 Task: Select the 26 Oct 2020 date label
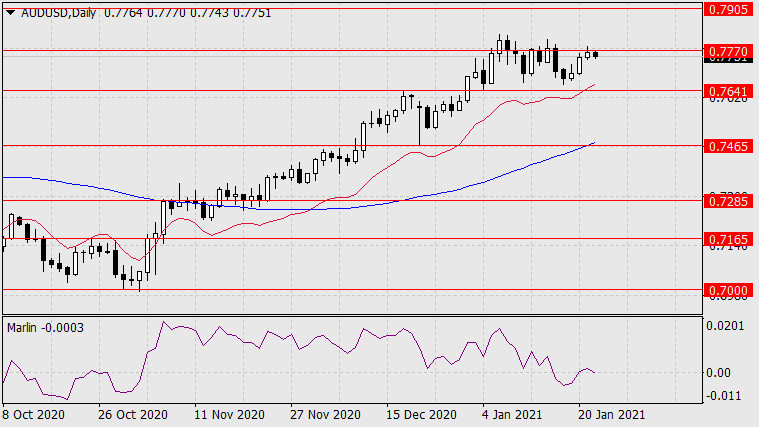133,415
